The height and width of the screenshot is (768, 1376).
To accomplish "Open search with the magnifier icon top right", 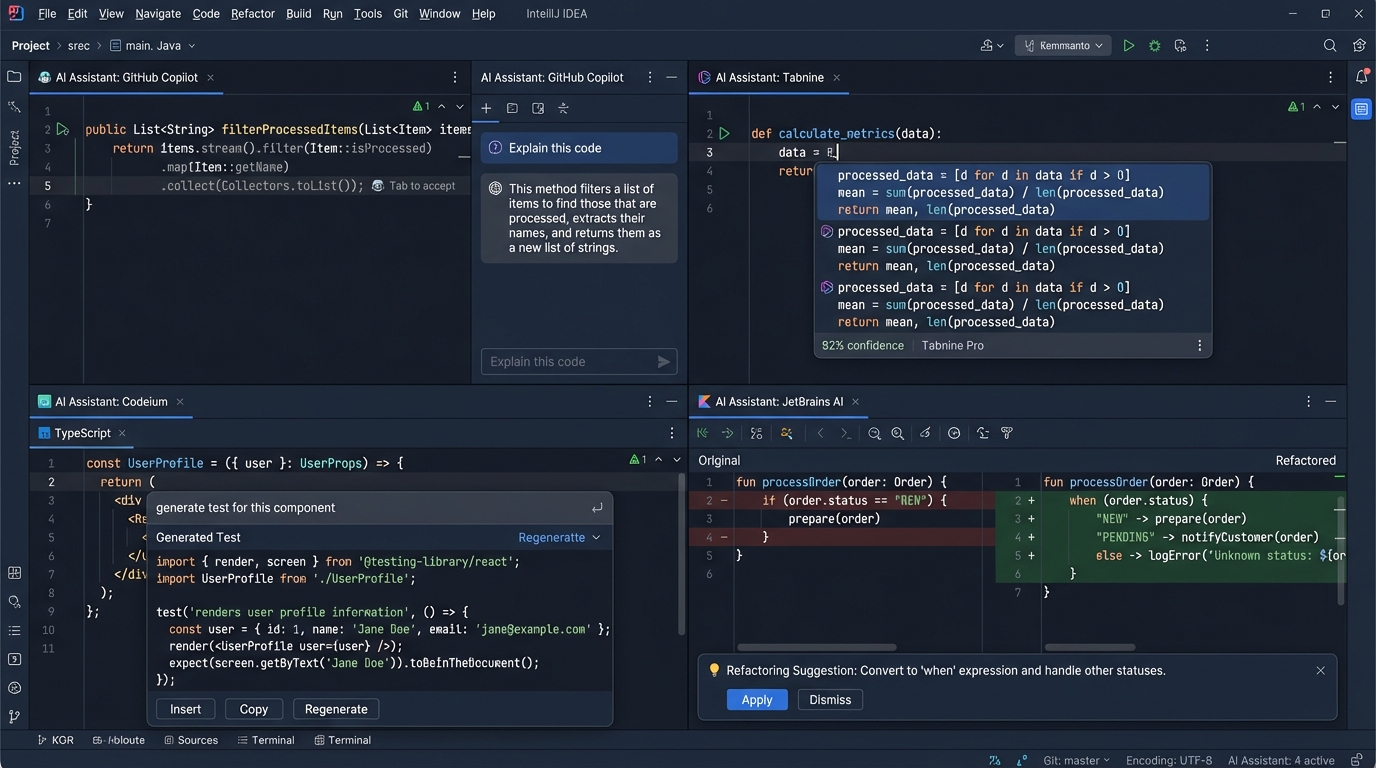I will coord(1330,45).
